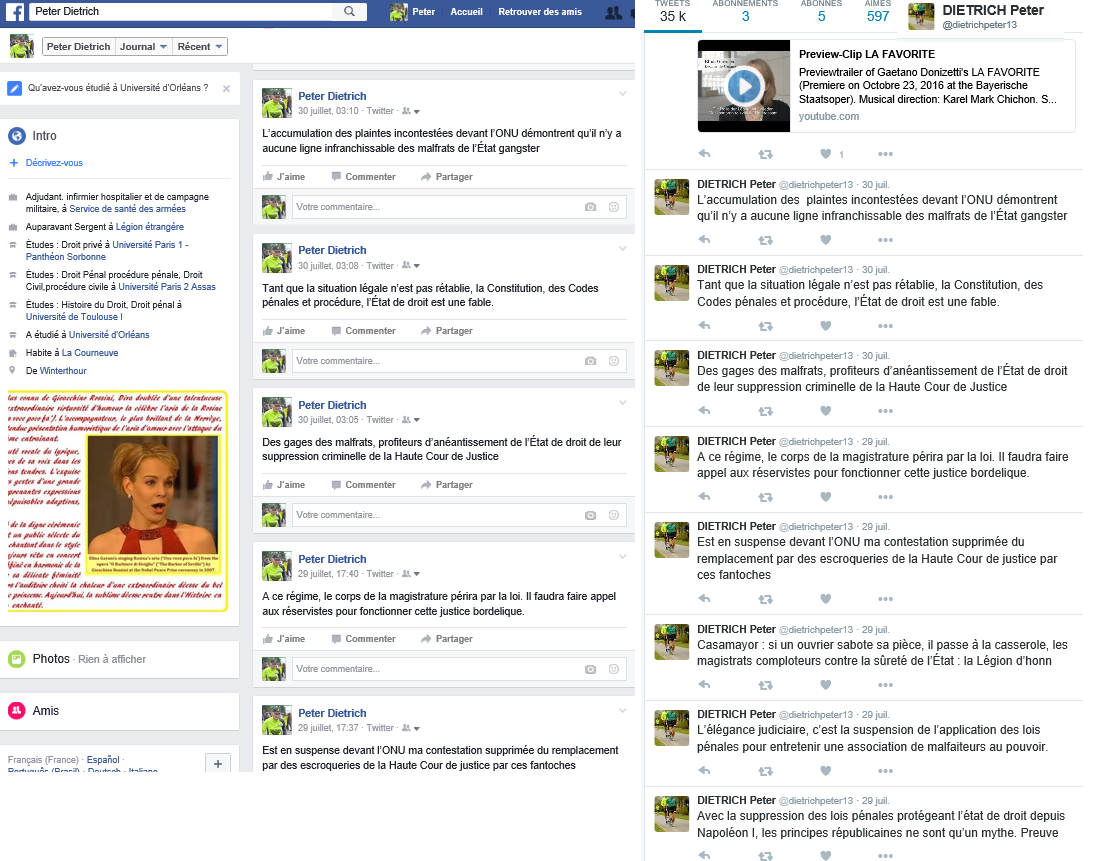Click Partager on the 03:05 post
The width and height of the screenshot is (1104, 861).
447,485
